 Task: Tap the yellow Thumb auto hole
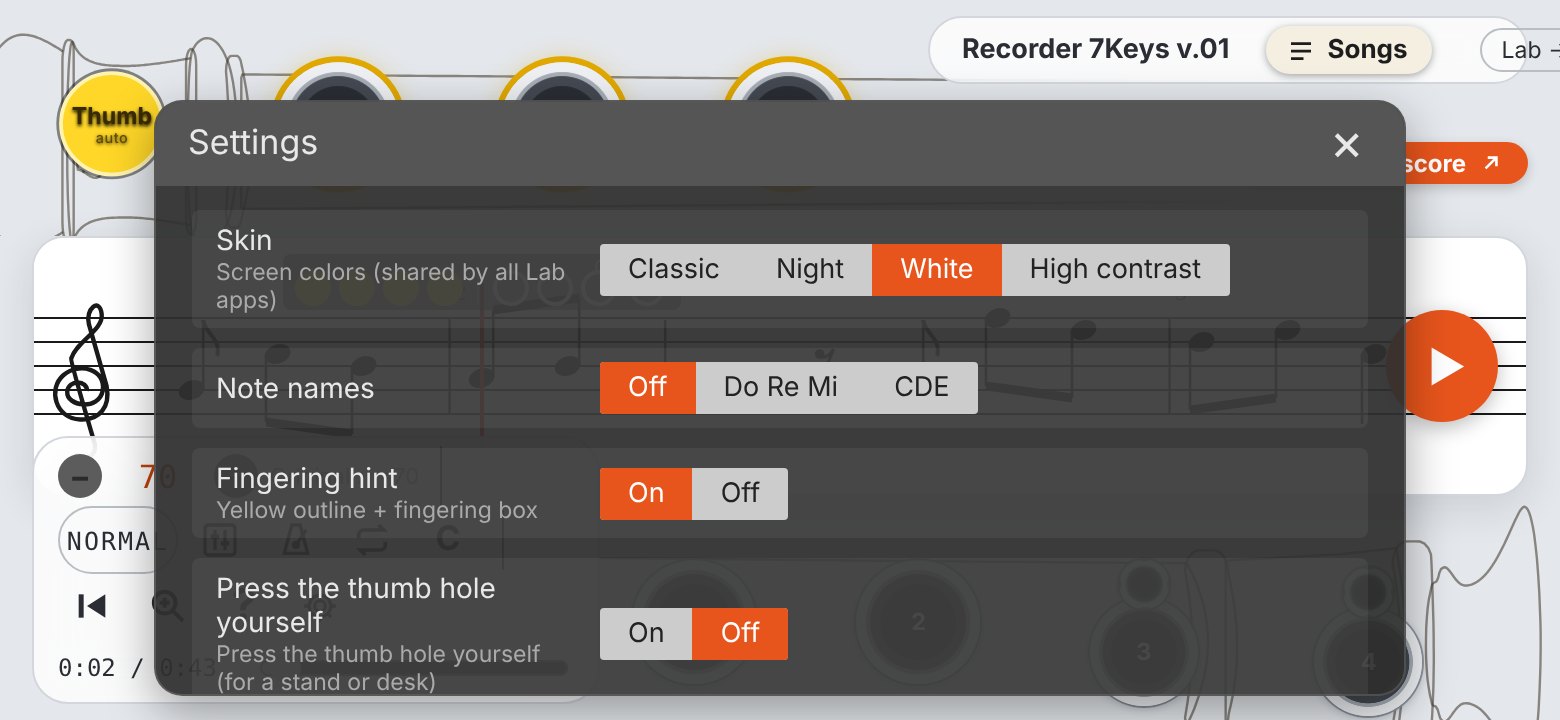click(x=110, y=124)
